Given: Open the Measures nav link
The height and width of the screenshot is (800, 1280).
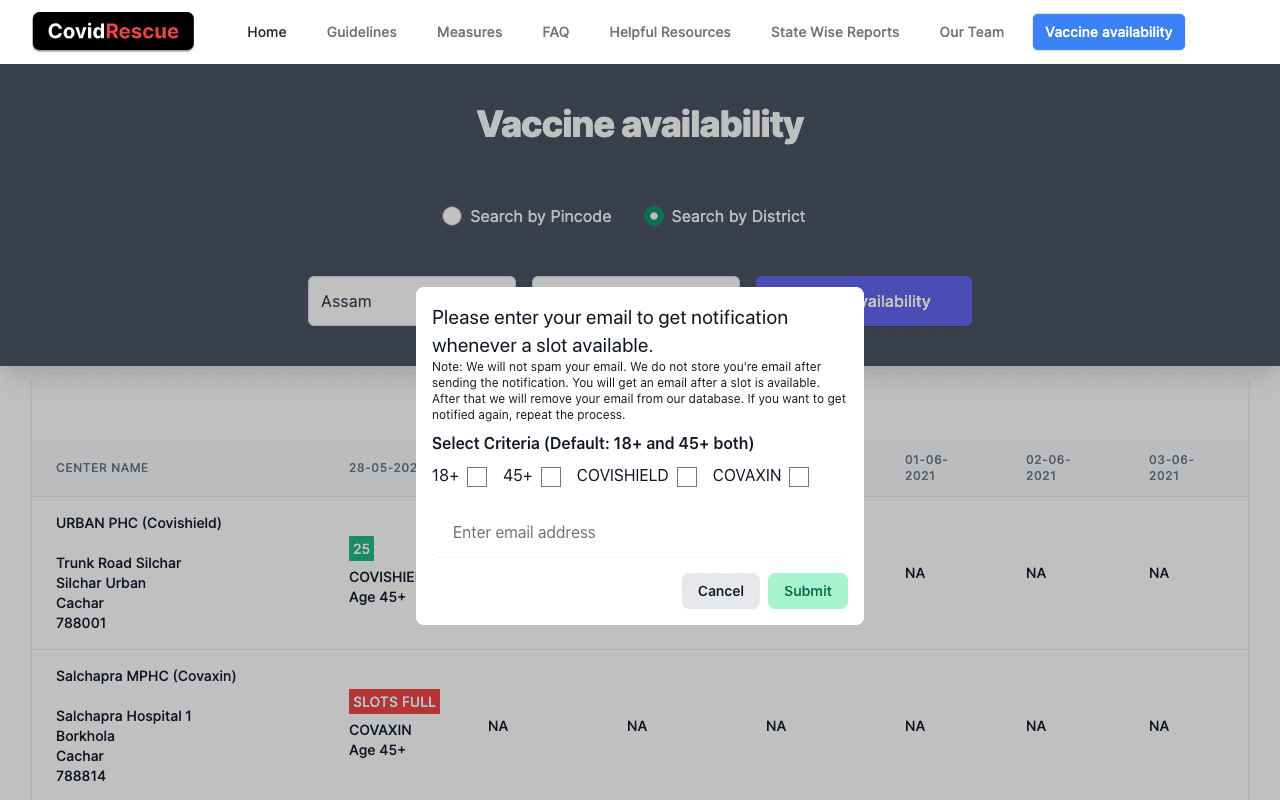Looking at the screenshot, I should point(470,32).
